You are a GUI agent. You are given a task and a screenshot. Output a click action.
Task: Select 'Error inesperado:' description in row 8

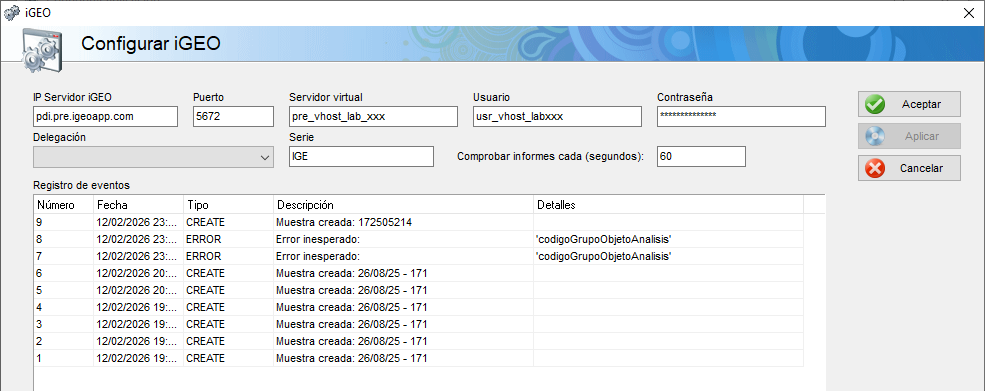coord(317,239)
